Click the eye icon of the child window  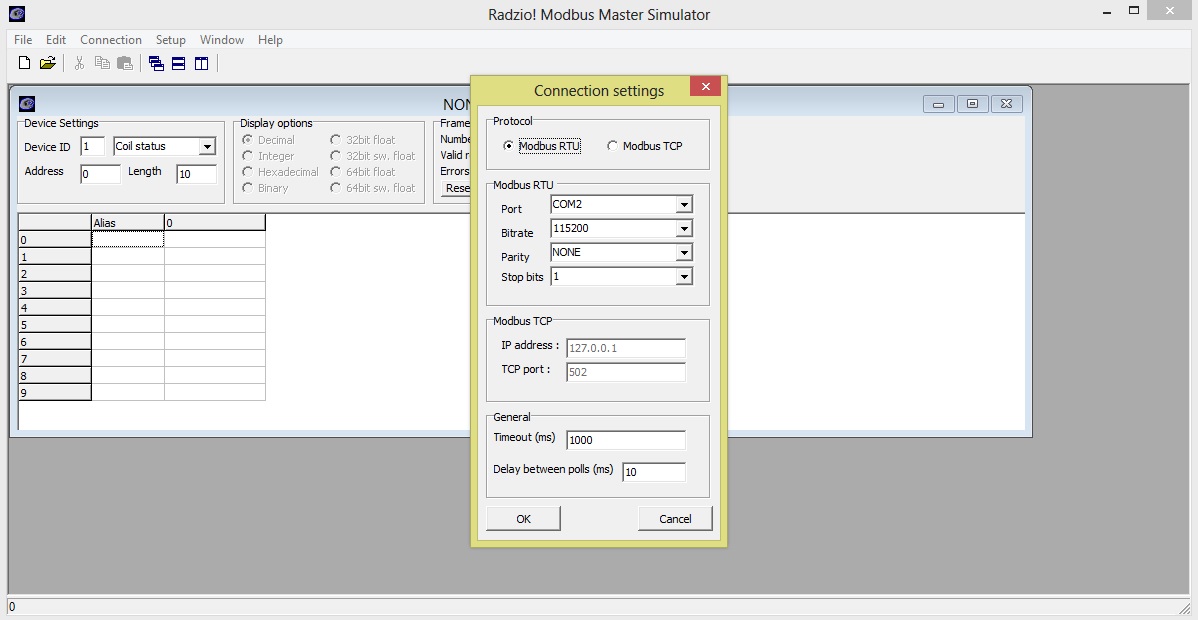pos(27,104)
